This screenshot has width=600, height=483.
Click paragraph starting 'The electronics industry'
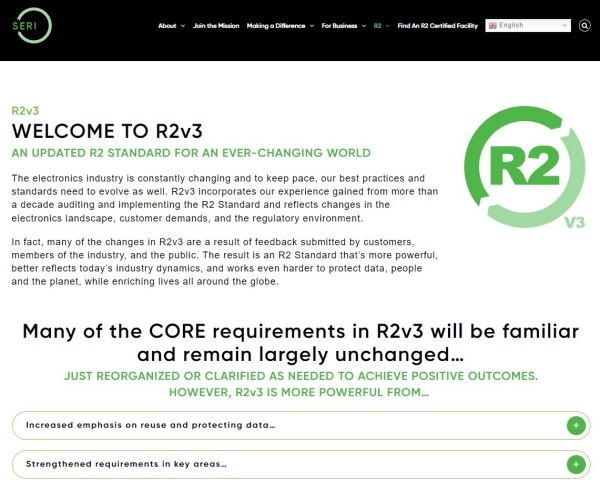coord(225,198)
